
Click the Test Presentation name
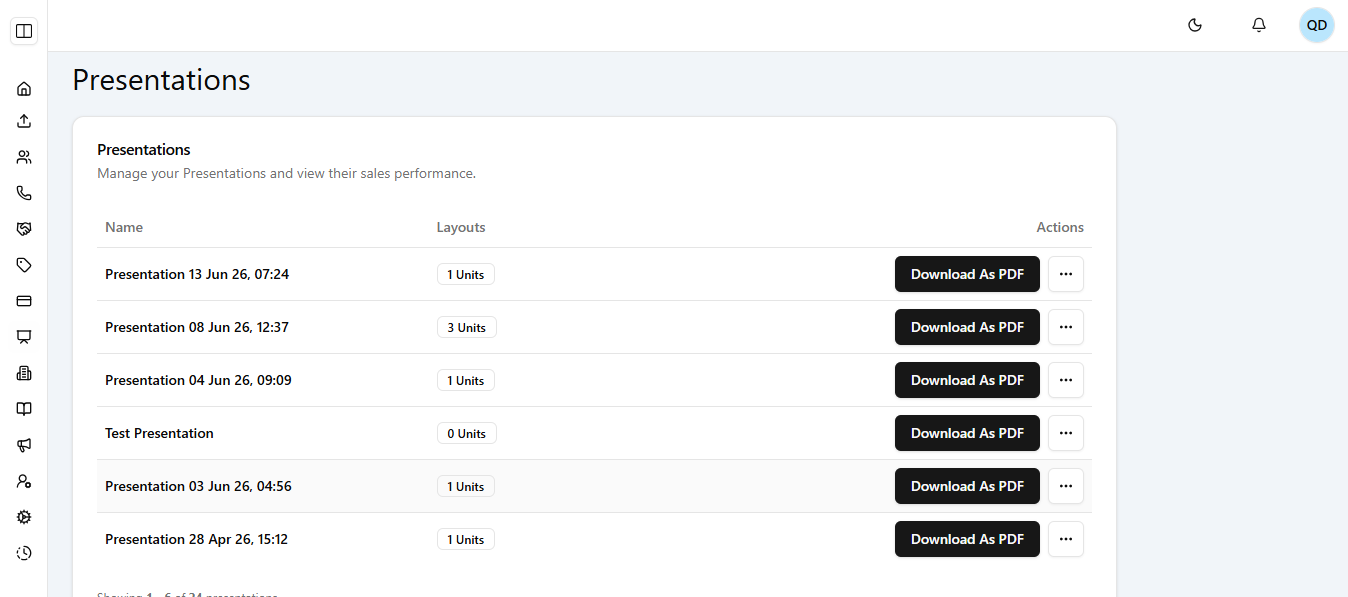159,433
